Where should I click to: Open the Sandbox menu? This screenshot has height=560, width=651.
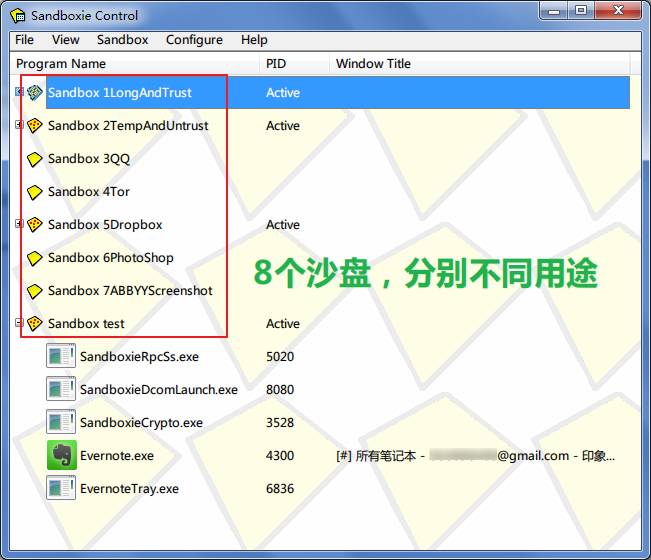(x=122, y=40)
